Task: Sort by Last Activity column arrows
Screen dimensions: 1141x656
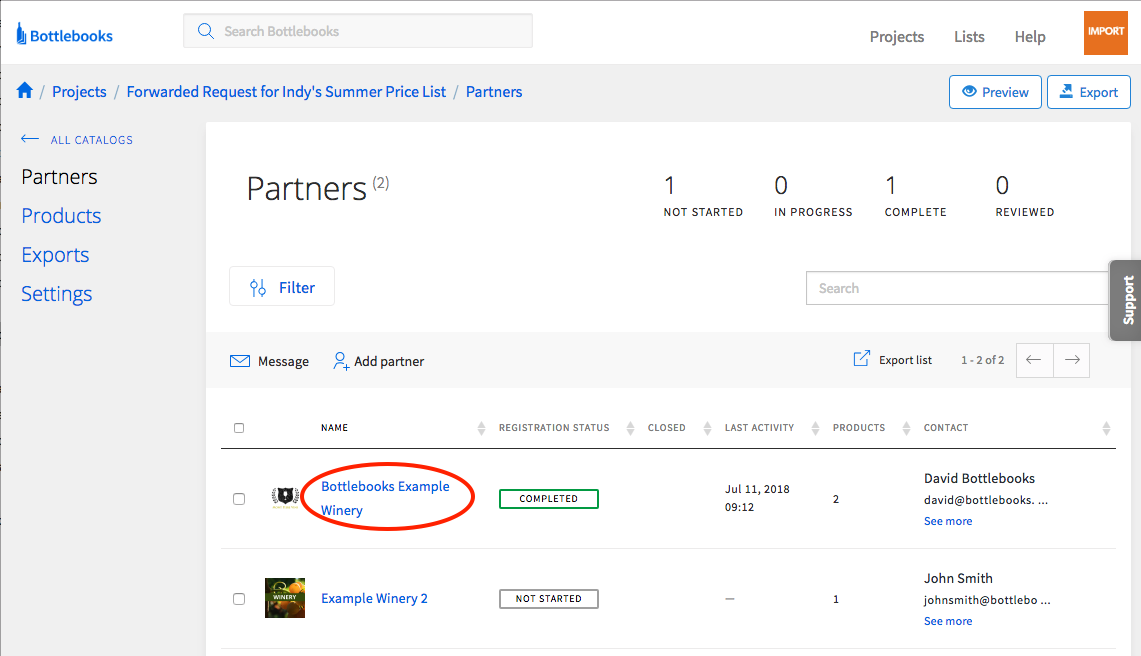Action: tap(815, 428)
